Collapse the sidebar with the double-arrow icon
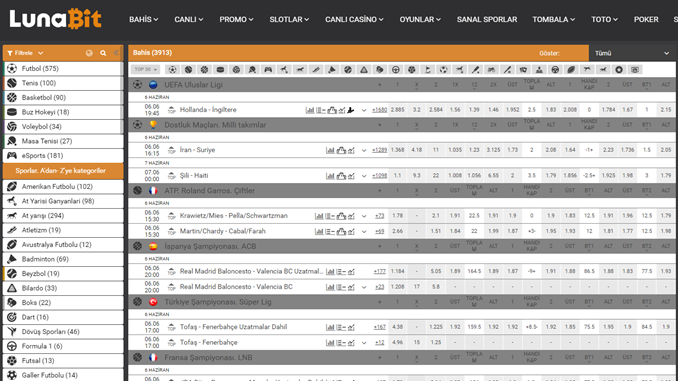678x381 pixels. [116, 53]
